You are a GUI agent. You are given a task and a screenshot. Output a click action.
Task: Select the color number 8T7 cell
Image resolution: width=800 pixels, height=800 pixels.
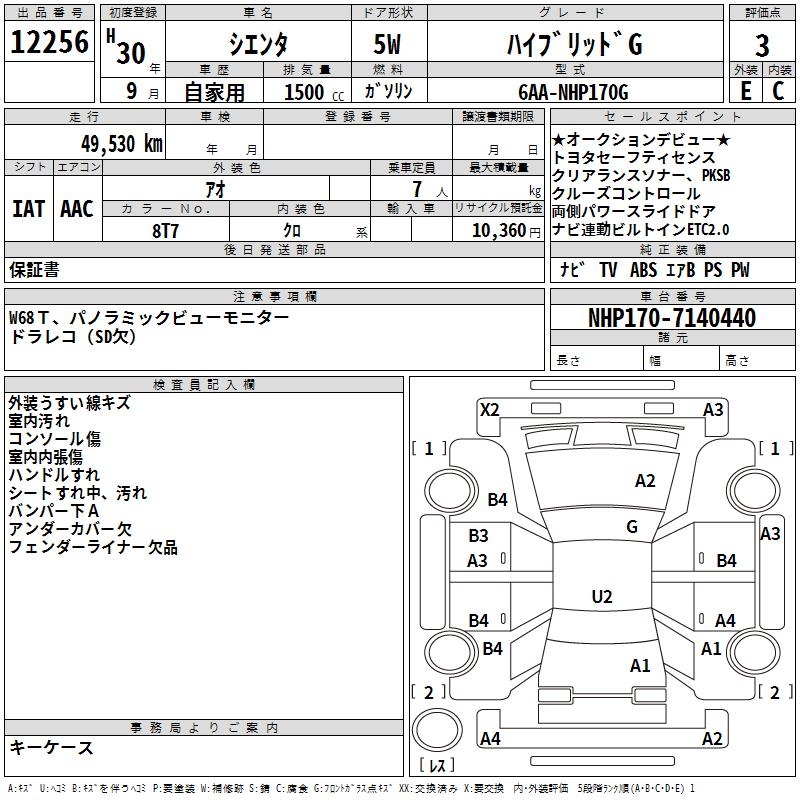tap(165, 230)
